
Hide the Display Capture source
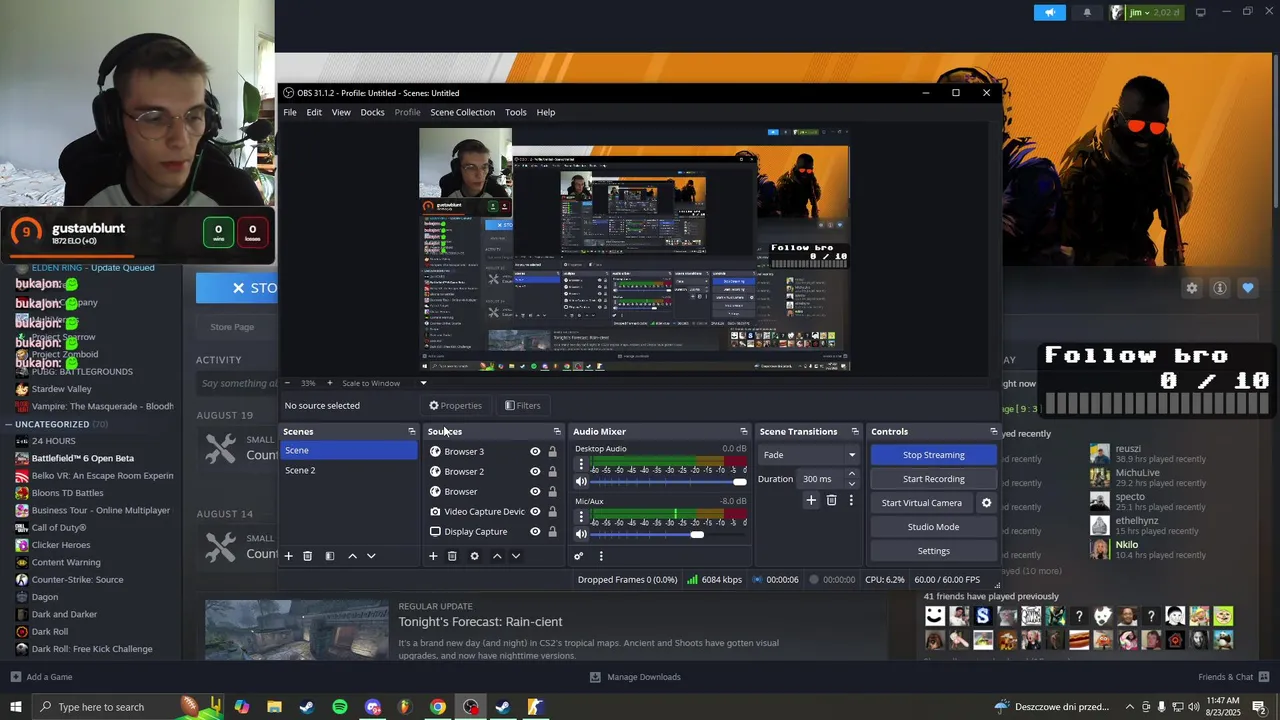535,532
